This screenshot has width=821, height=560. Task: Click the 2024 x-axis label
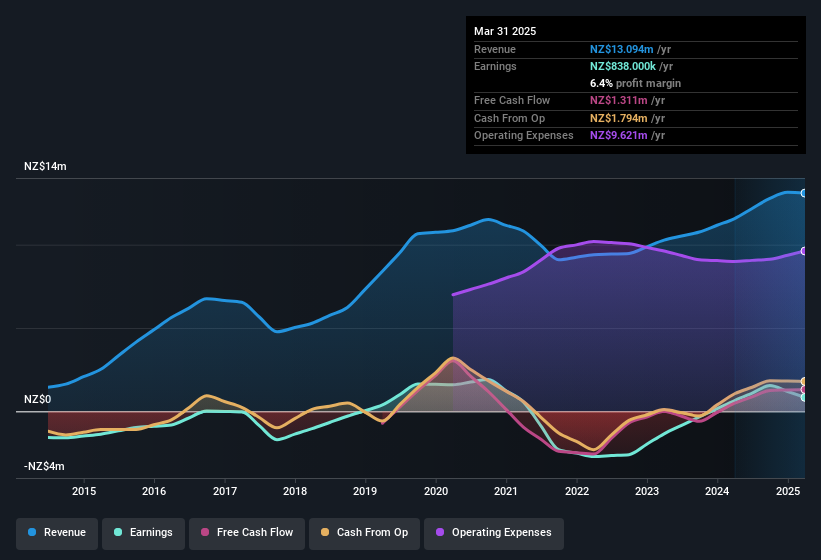coord(717,491)
